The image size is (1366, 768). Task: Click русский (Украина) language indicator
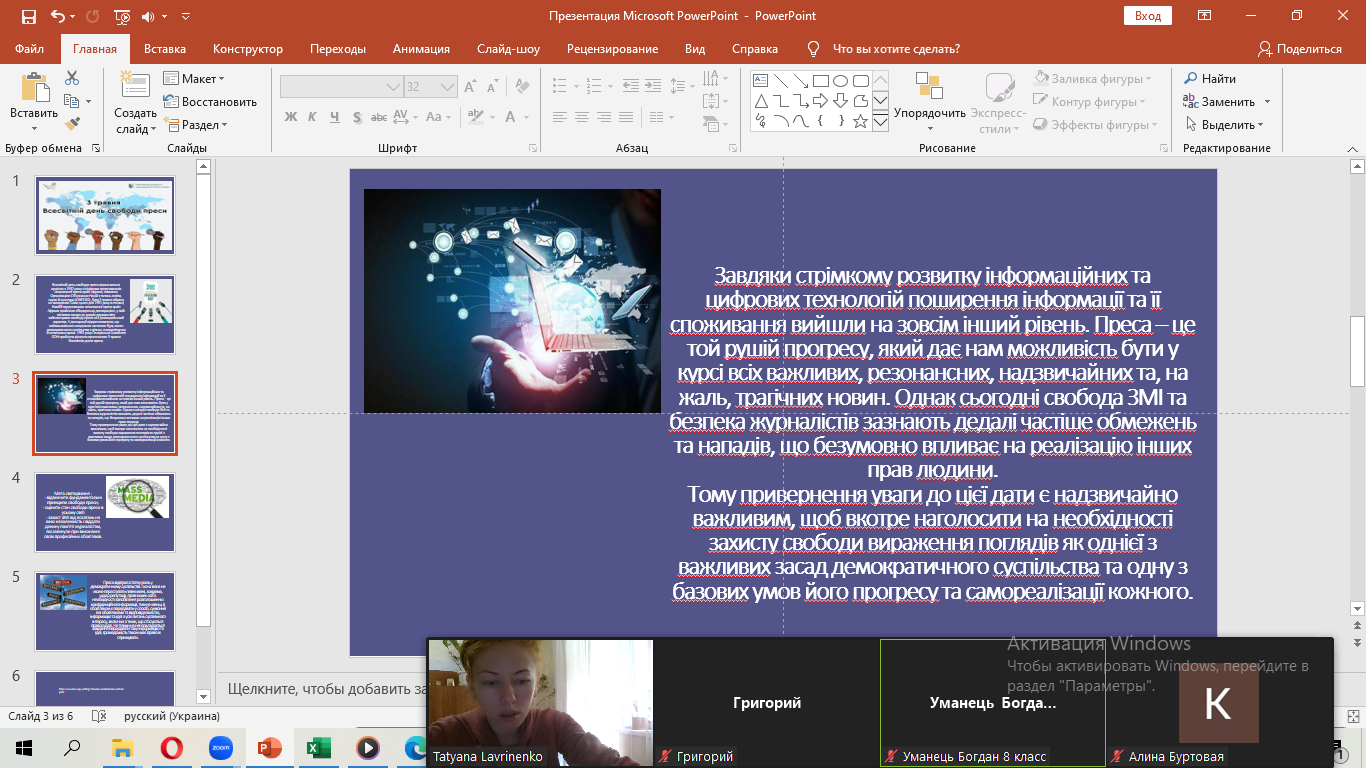pyautogui.click(x=172, y=716)
